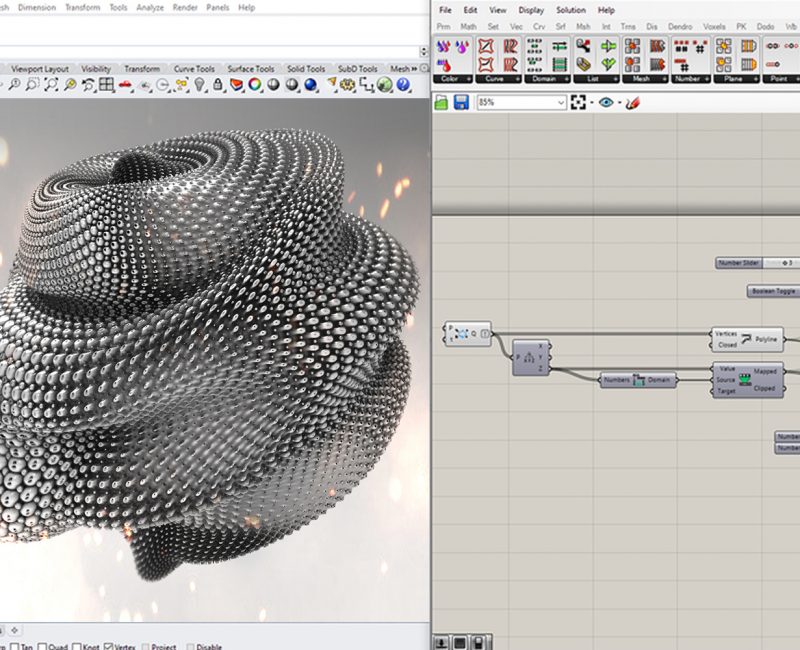Click the Sketch red pen icon
The height and width of the screenshot is (650, 800).
(x=633, y=103)
